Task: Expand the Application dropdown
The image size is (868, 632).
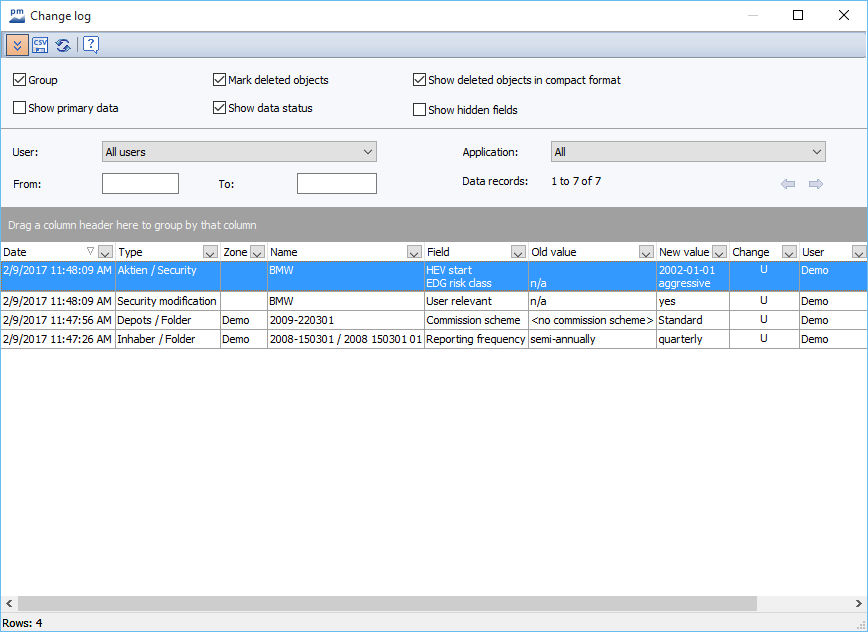Action: [x=688, y=152]
